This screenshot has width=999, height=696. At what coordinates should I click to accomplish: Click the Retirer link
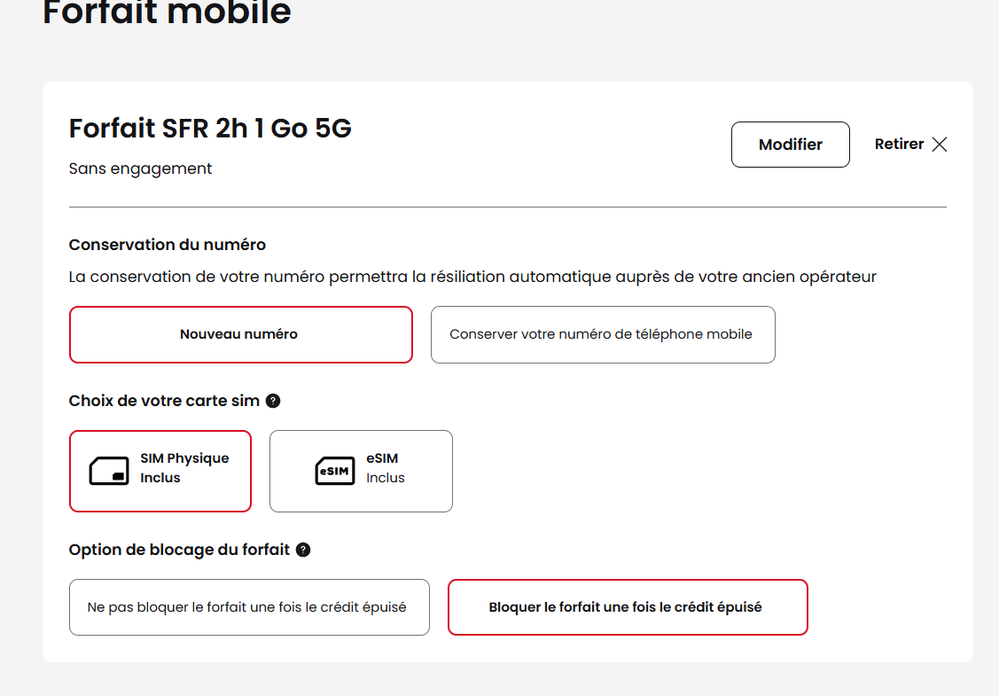[x=899, y=144]
